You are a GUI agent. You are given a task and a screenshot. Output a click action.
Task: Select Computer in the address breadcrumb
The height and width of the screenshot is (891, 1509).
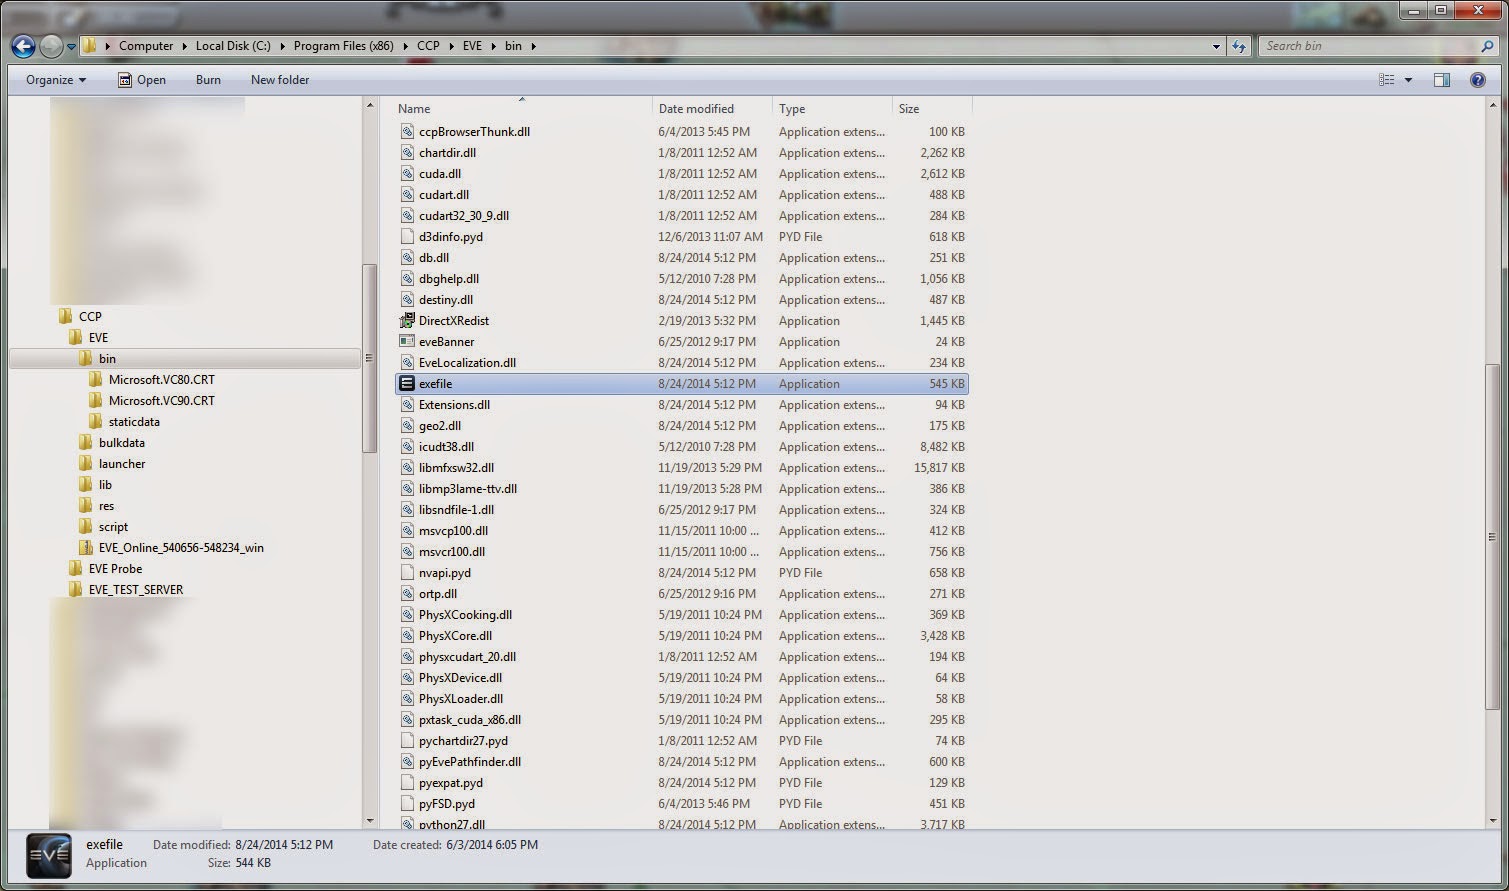[146, 46]
